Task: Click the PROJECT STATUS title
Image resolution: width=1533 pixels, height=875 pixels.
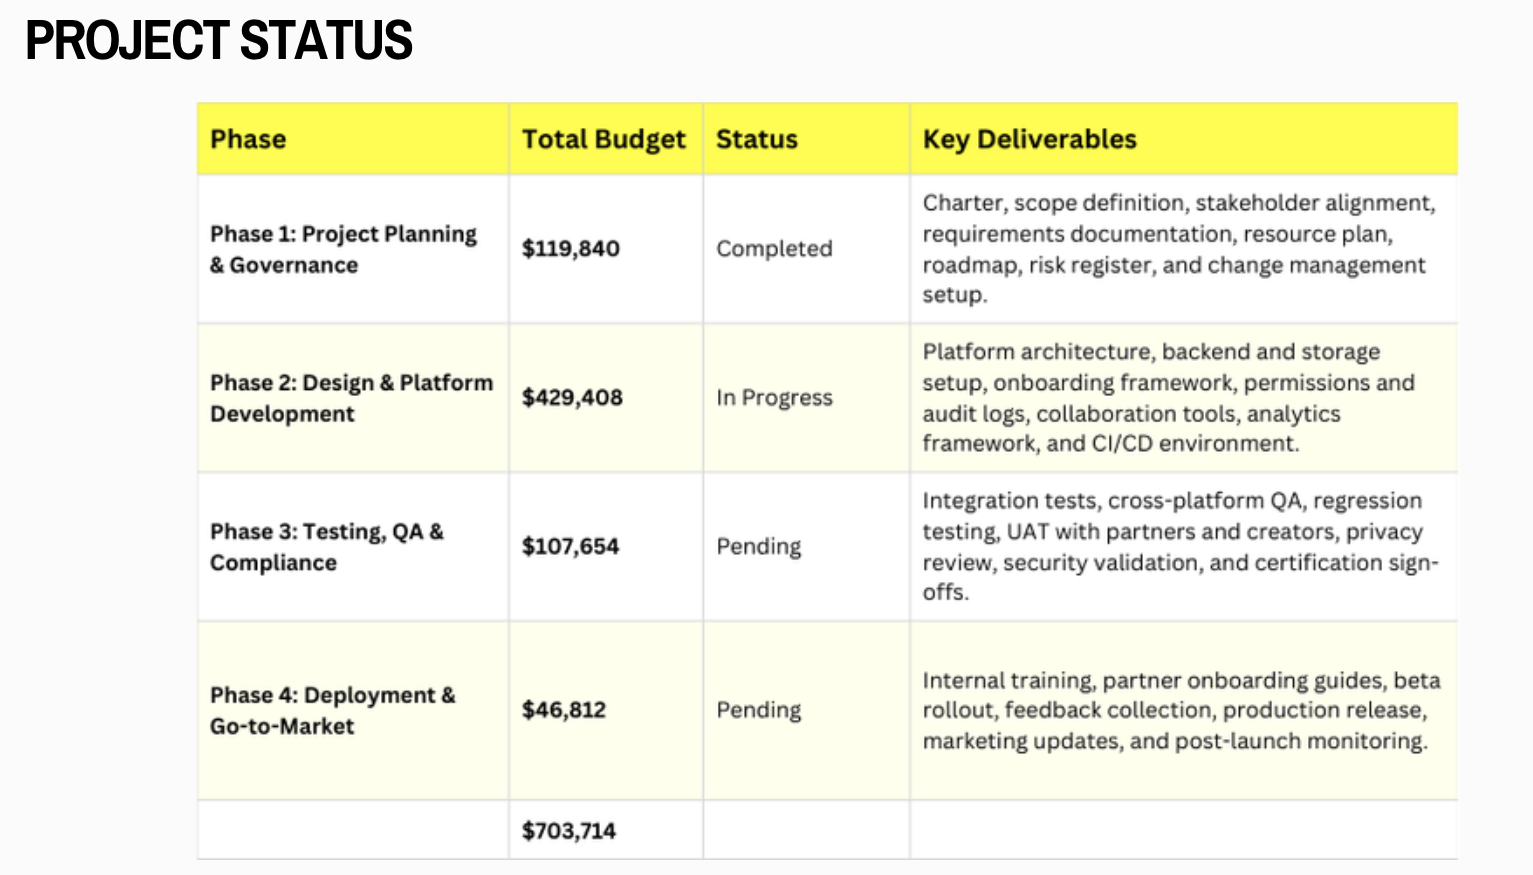Action: pos(219,41)
